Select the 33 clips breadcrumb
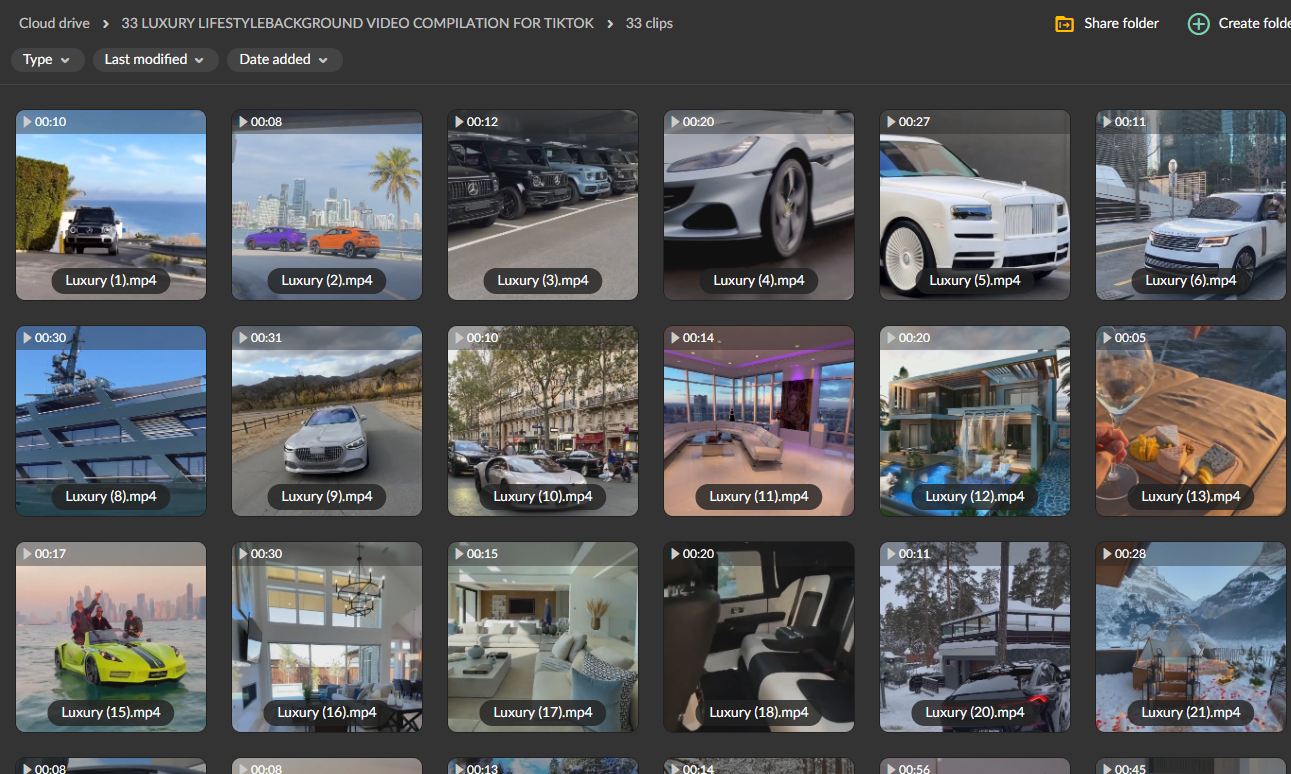 point(649,23)
